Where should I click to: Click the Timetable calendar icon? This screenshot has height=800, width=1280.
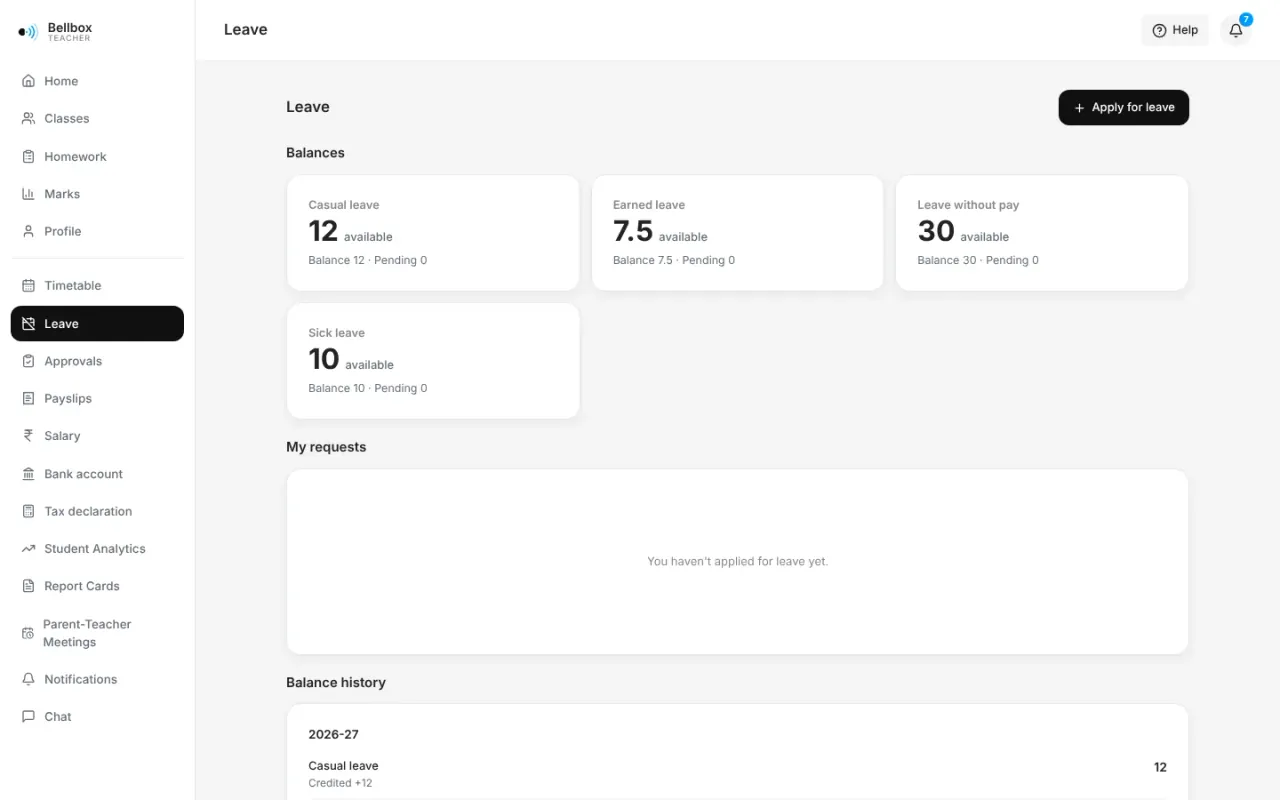coord(28,285)
